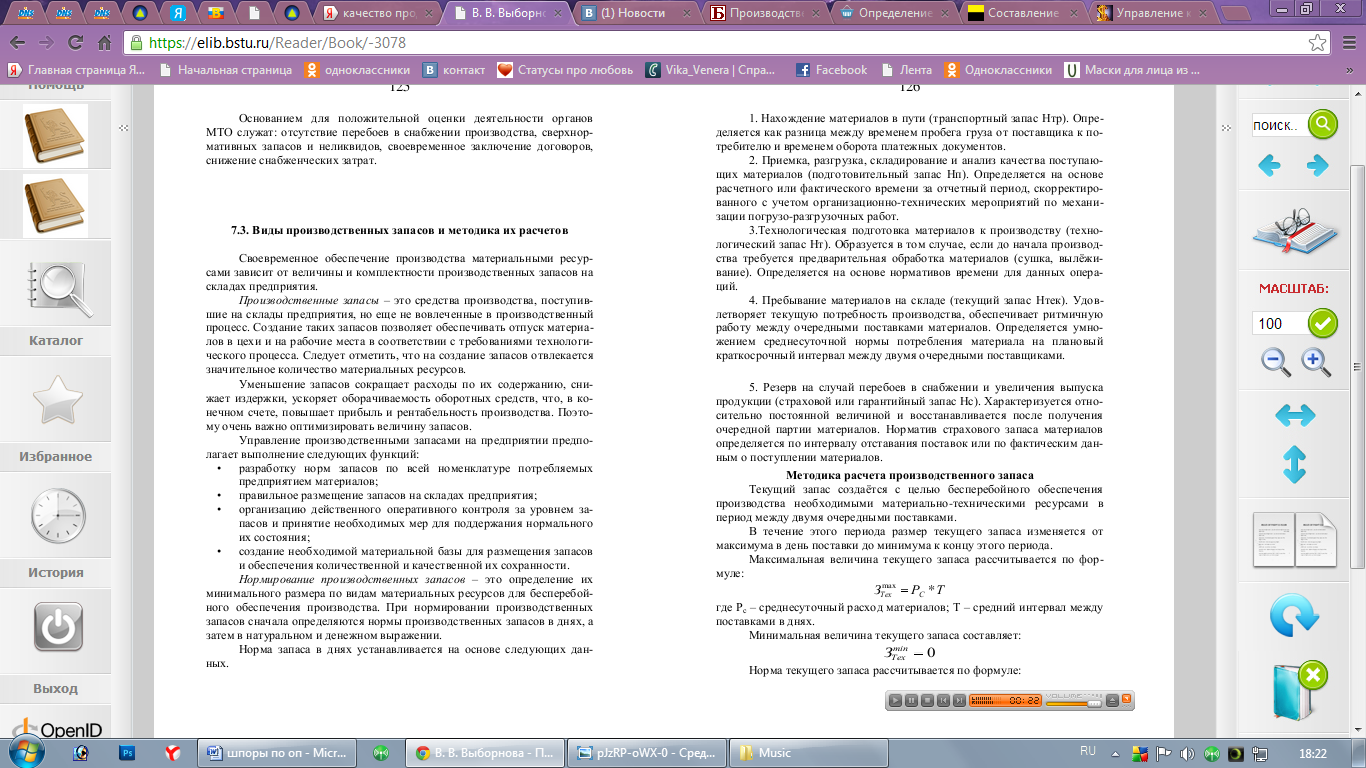
Task: Play audio in the mini player
Action: 896,700
